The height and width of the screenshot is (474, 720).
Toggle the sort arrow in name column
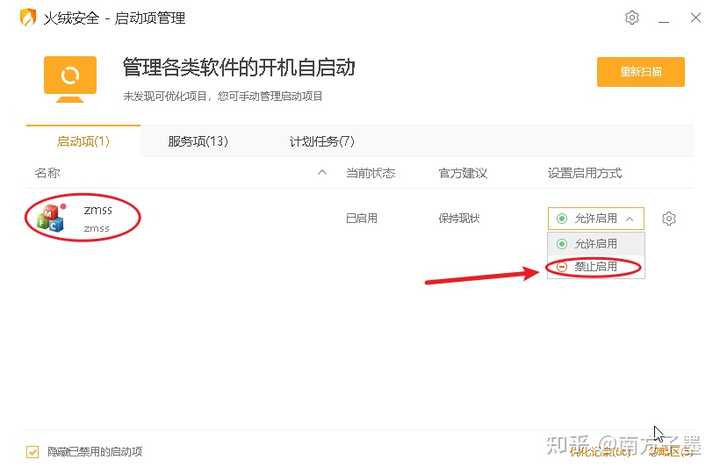[322, 173]
